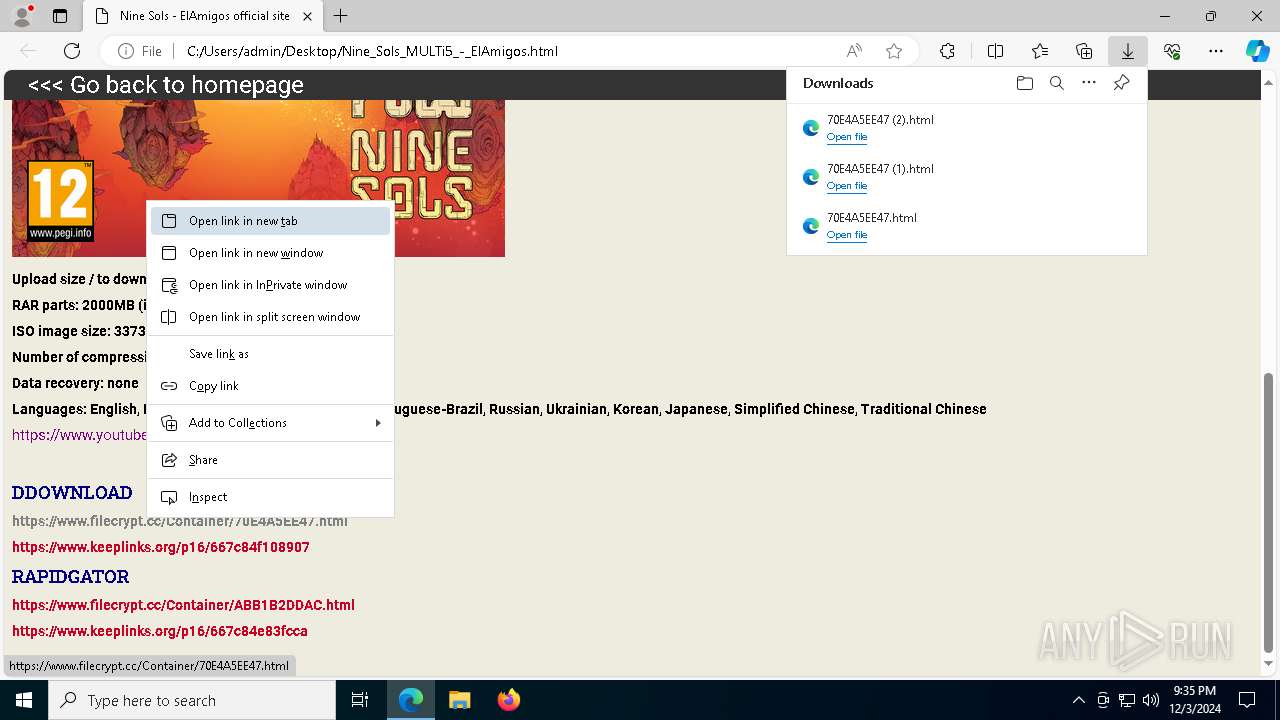Open Settings and more ellipsis menu
Viewport: 1280px width, 720px height.
[1216, 51]
